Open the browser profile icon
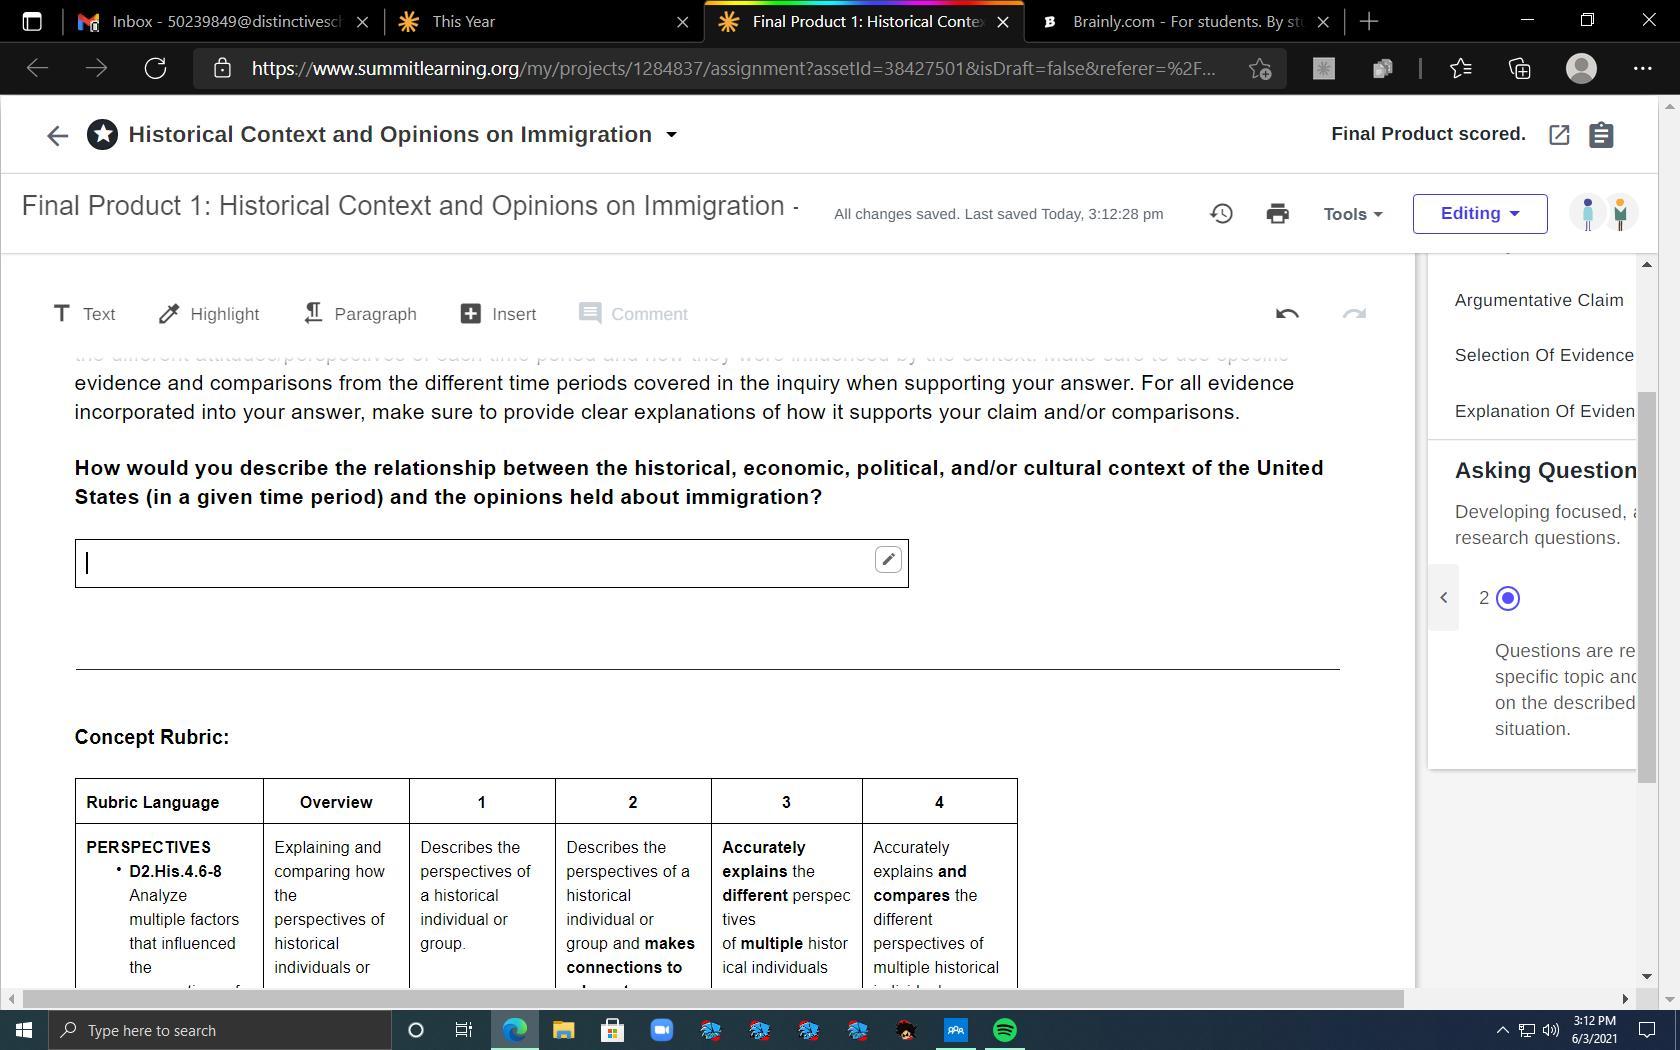Viewport: 1680px width, 1050px height. (1581, 68)
